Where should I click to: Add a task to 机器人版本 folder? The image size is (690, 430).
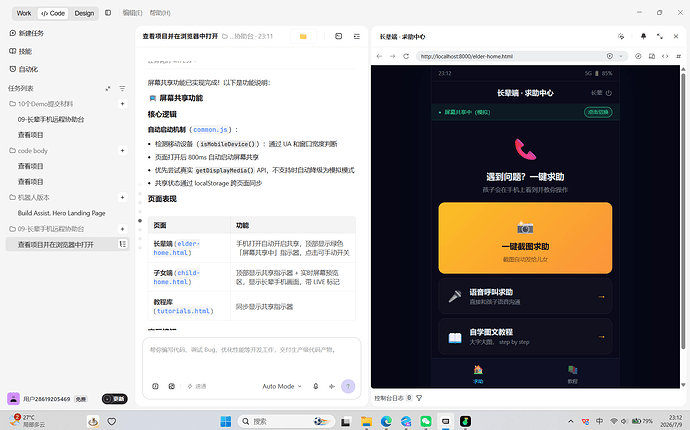(122, 197)
